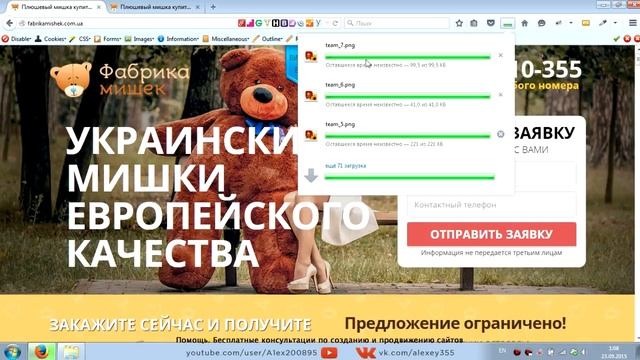Click the team_5.png file name

(x=340, y=124)
